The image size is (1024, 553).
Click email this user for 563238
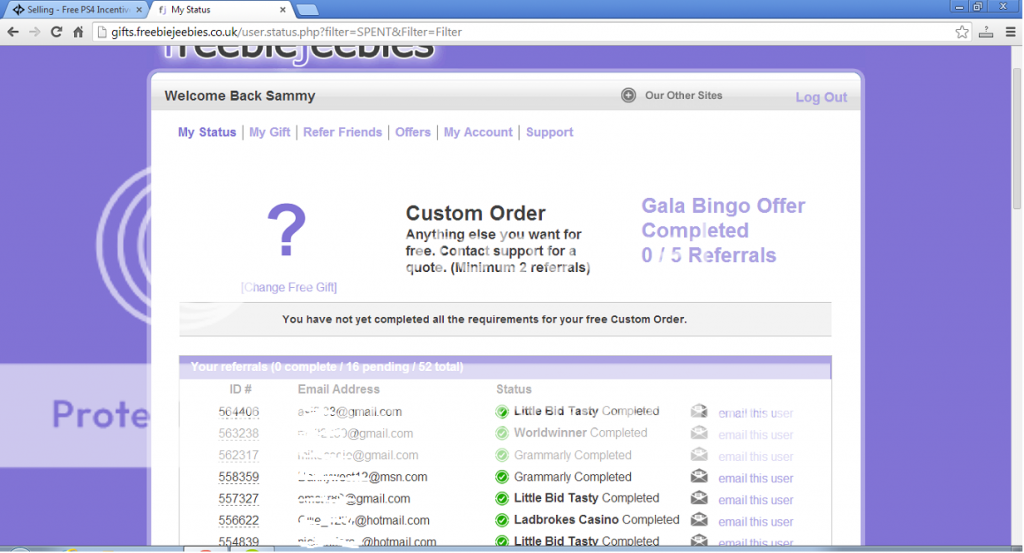pyautogui.click(x=756, y=435)
